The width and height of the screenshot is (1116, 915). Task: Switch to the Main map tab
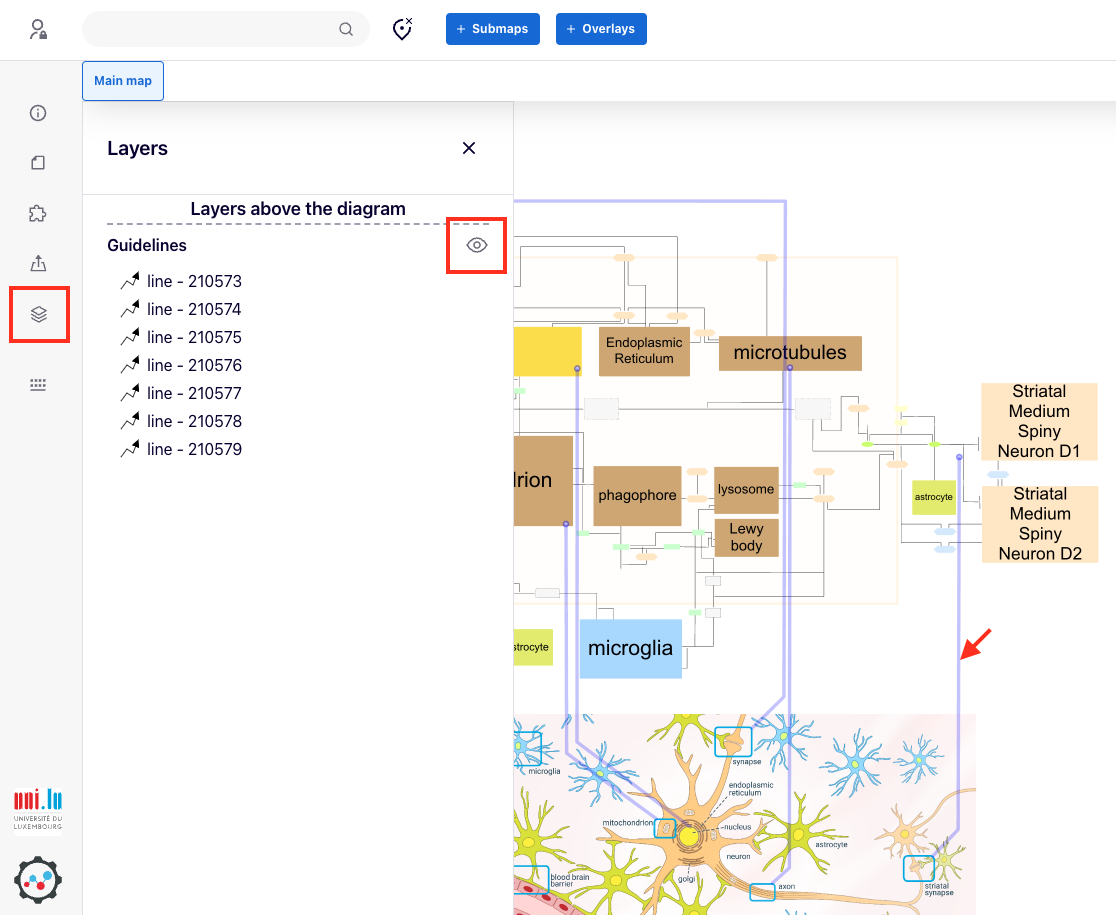pos(123,81)
